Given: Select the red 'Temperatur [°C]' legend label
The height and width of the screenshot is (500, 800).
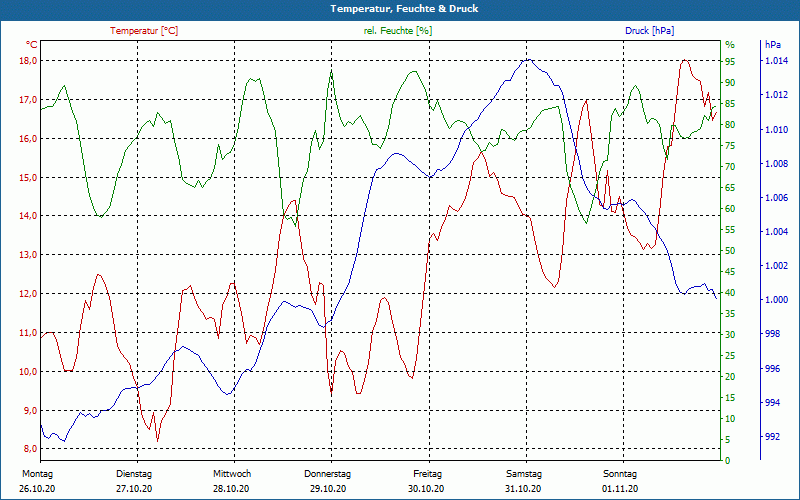Looking at the screenshot, I should pos(144,31).
